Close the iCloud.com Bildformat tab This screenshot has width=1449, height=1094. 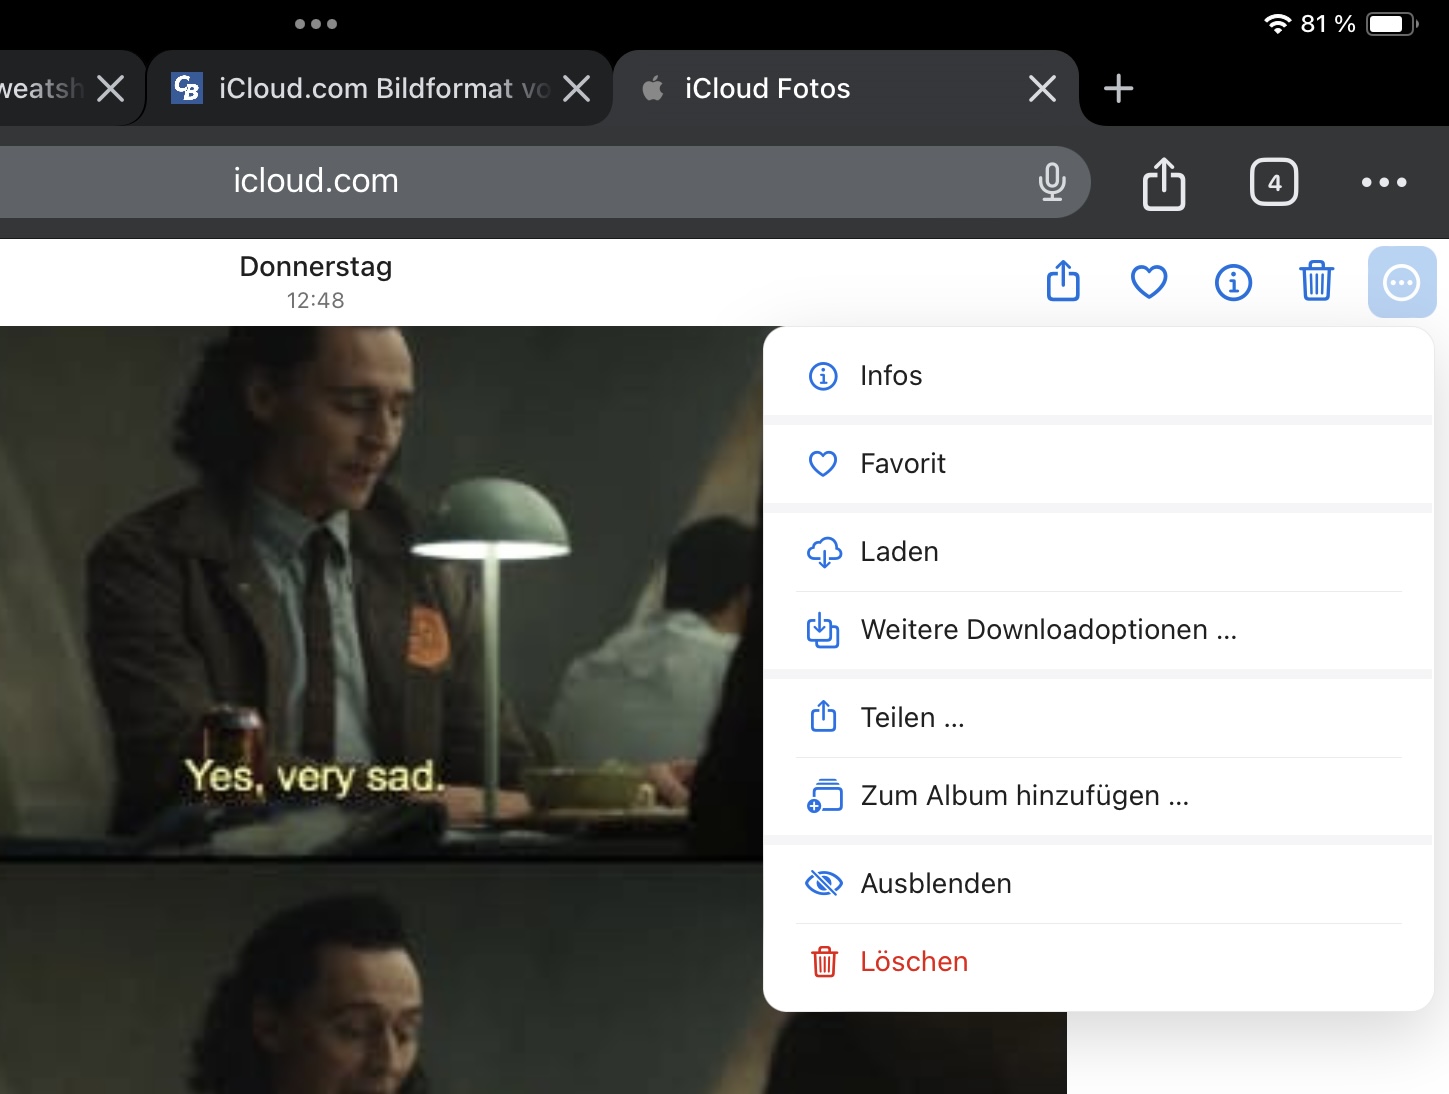click(576, 89)
